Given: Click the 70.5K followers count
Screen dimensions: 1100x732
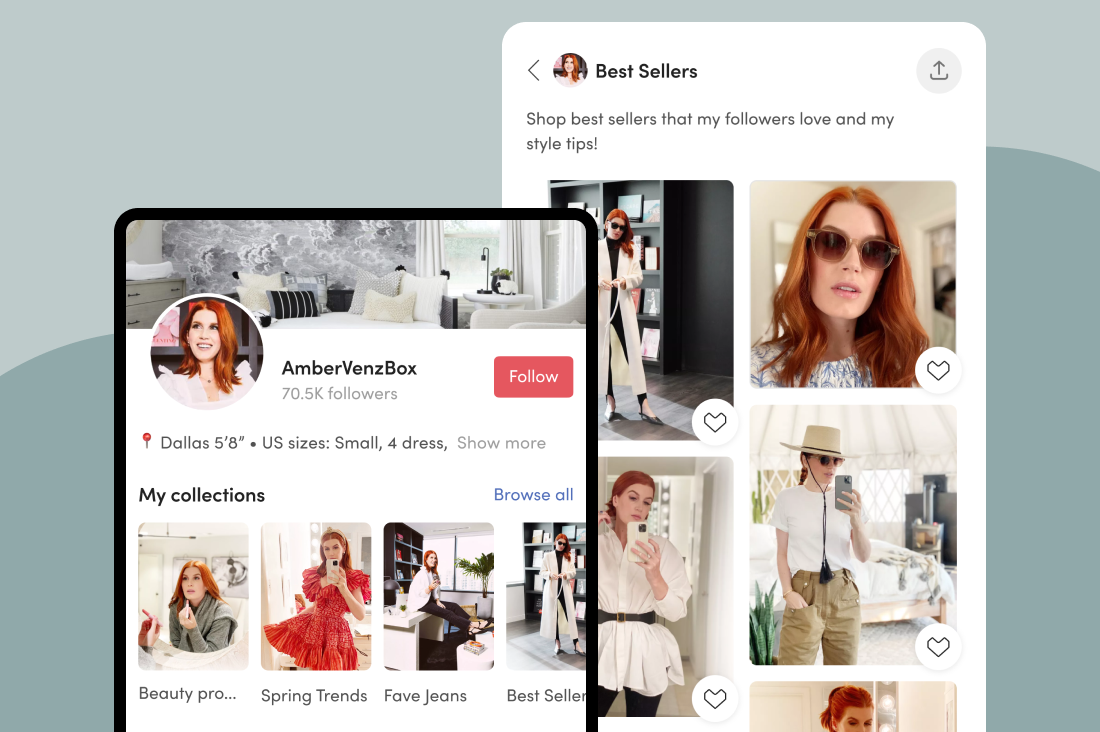Looking at the screenshot, I should [x=340, y=394].
